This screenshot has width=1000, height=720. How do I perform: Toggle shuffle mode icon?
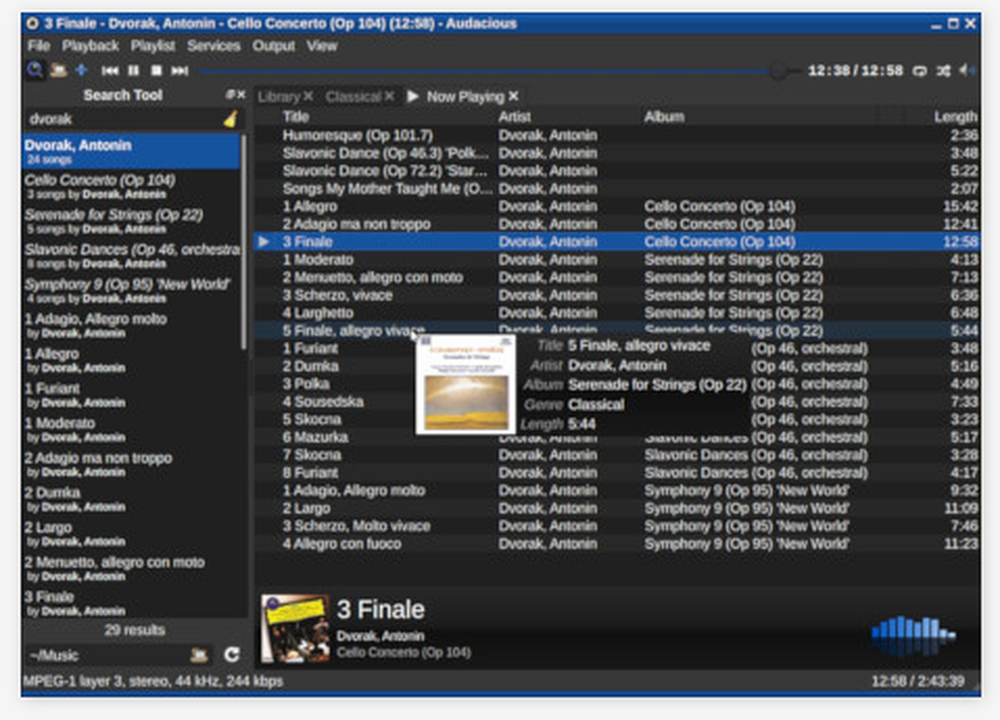tap(943, 71)
